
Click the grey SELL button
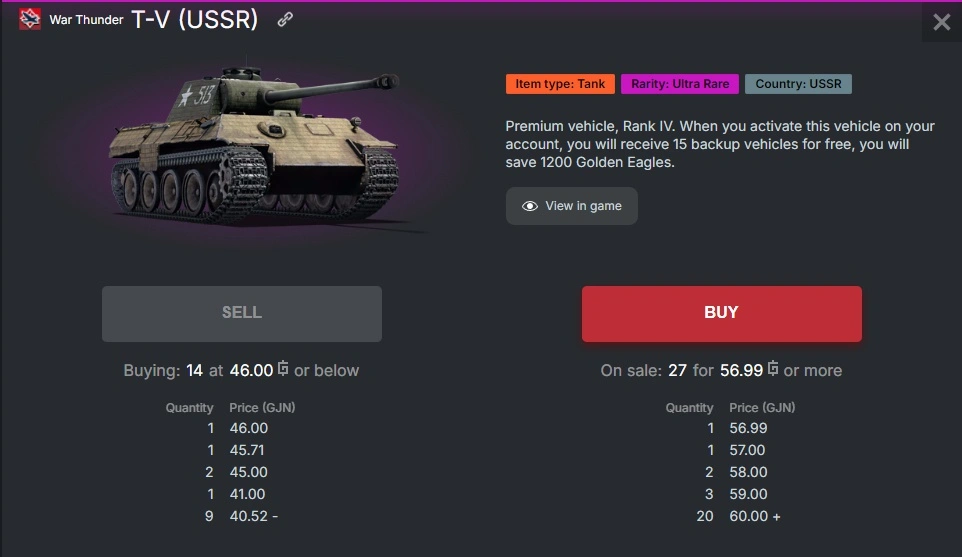tap(241, 314)
